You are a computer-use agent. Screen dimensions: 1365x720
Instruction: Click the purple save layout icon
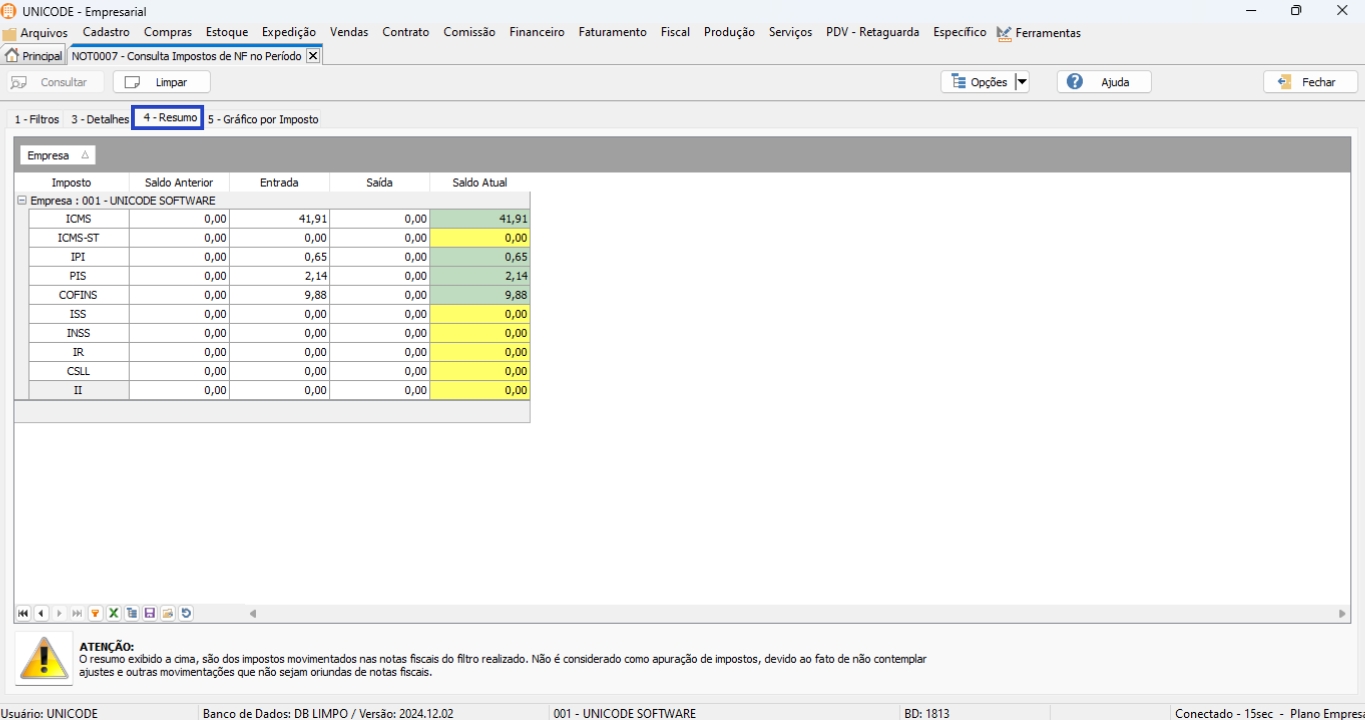pos(150,613)
